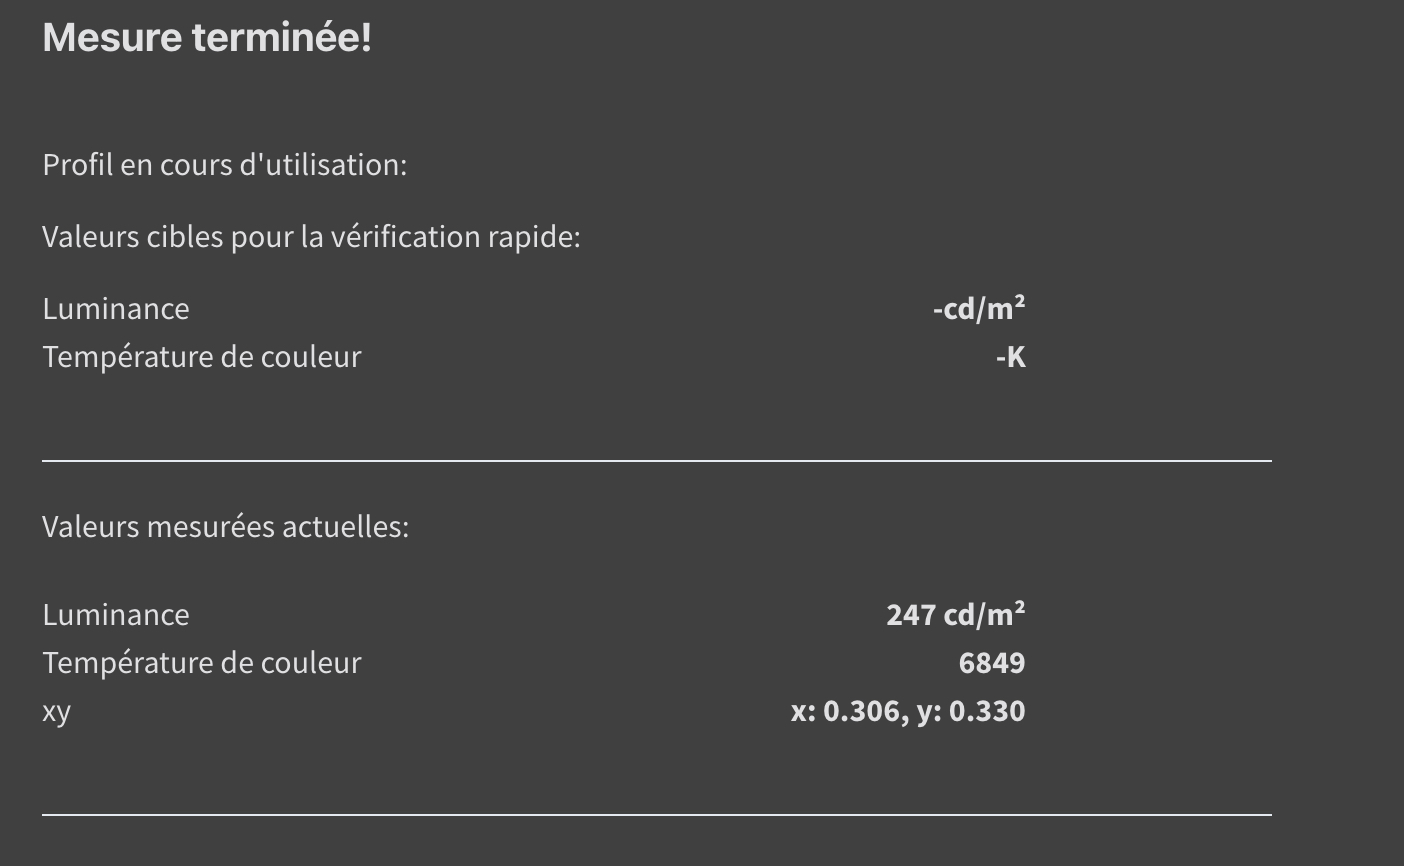
Task: Click the lower horizontal divider line
Action: point(657,815)
